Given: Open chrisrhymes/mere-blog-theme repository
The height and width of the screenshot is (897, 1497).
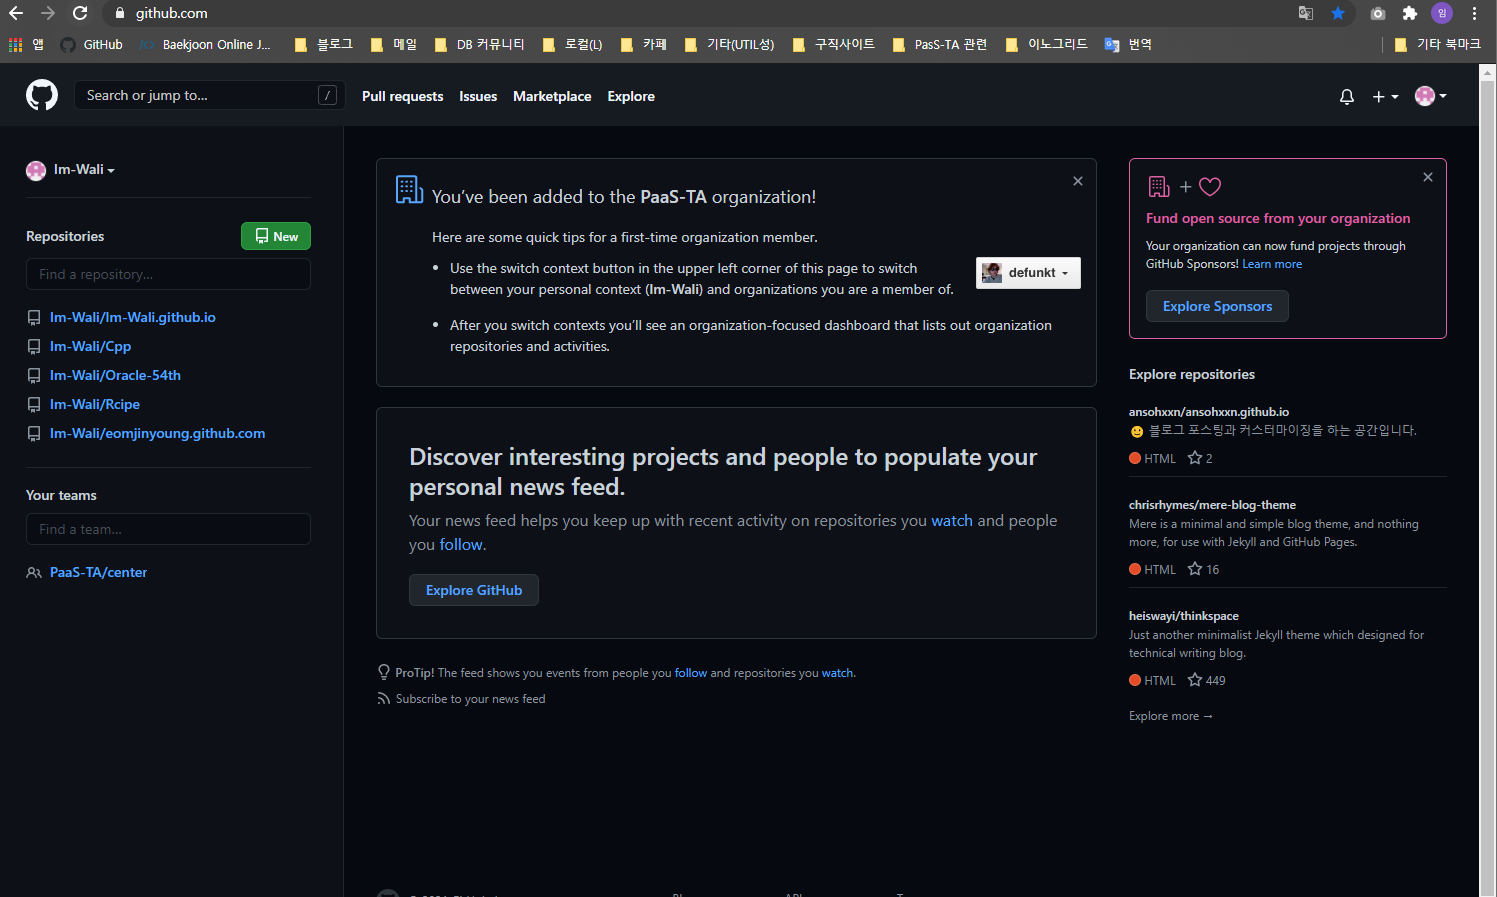Looking at the screenshot, I should 1212,505.
